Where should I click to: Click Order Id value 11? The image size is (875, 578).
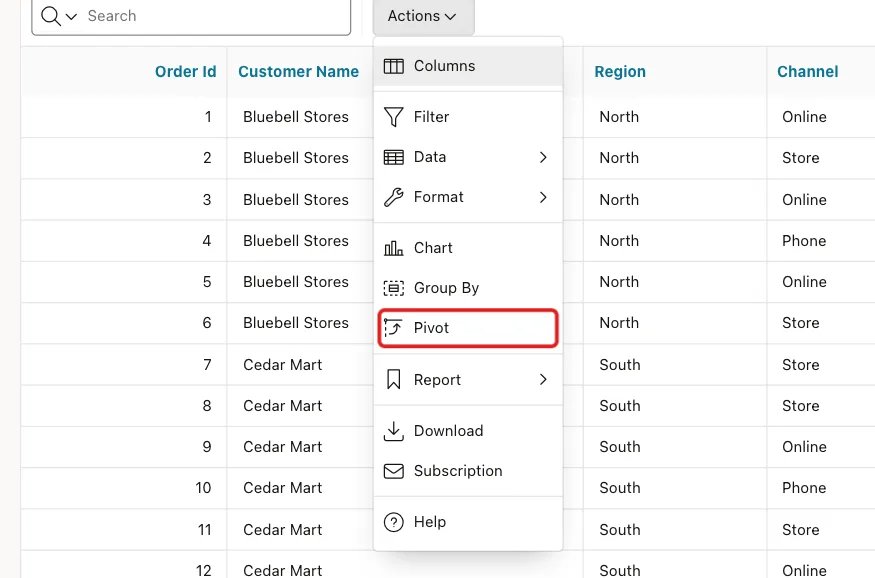(205, 529)
